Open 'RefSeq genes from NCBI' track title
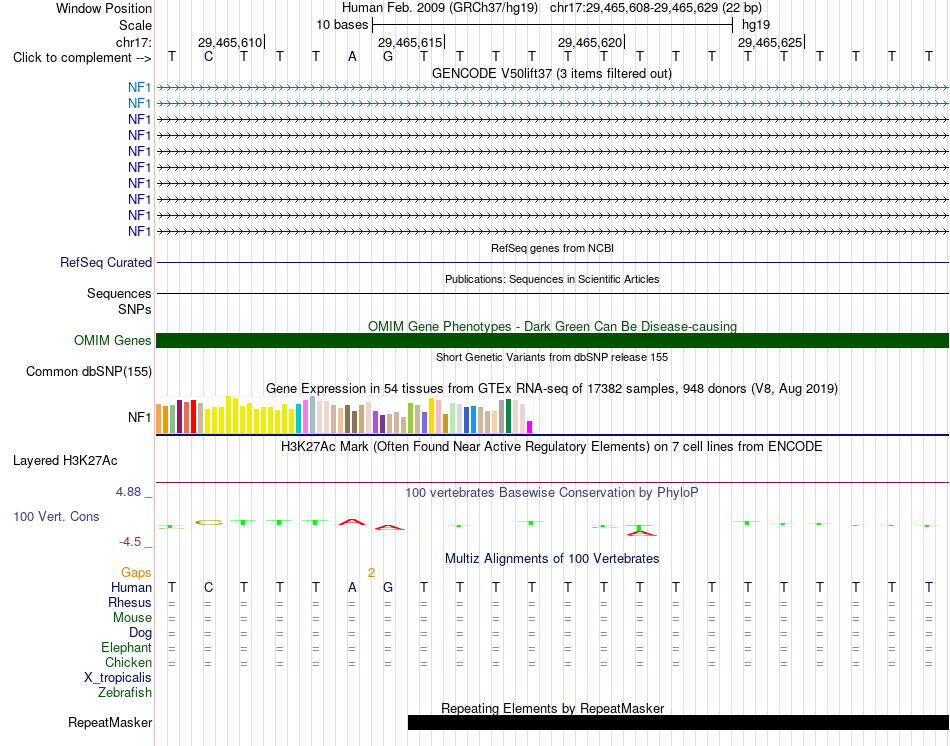950x746 pixels. tap(552, 248)
